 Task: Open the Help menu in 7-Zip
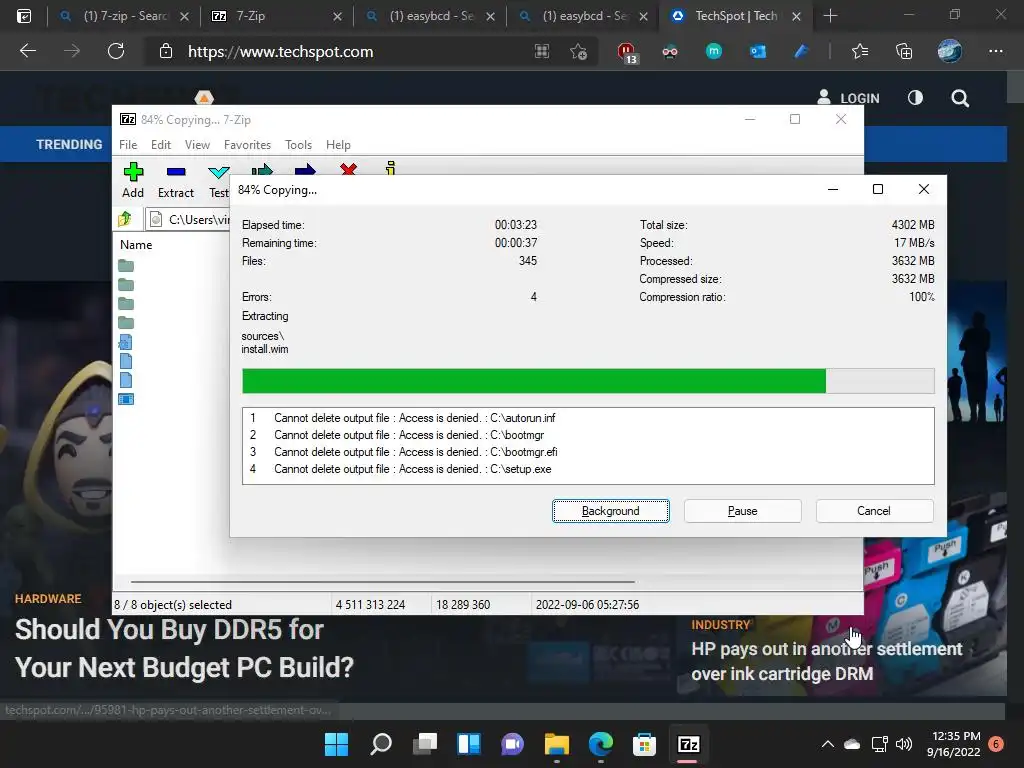pyautogui.click(x=338, y=144)
